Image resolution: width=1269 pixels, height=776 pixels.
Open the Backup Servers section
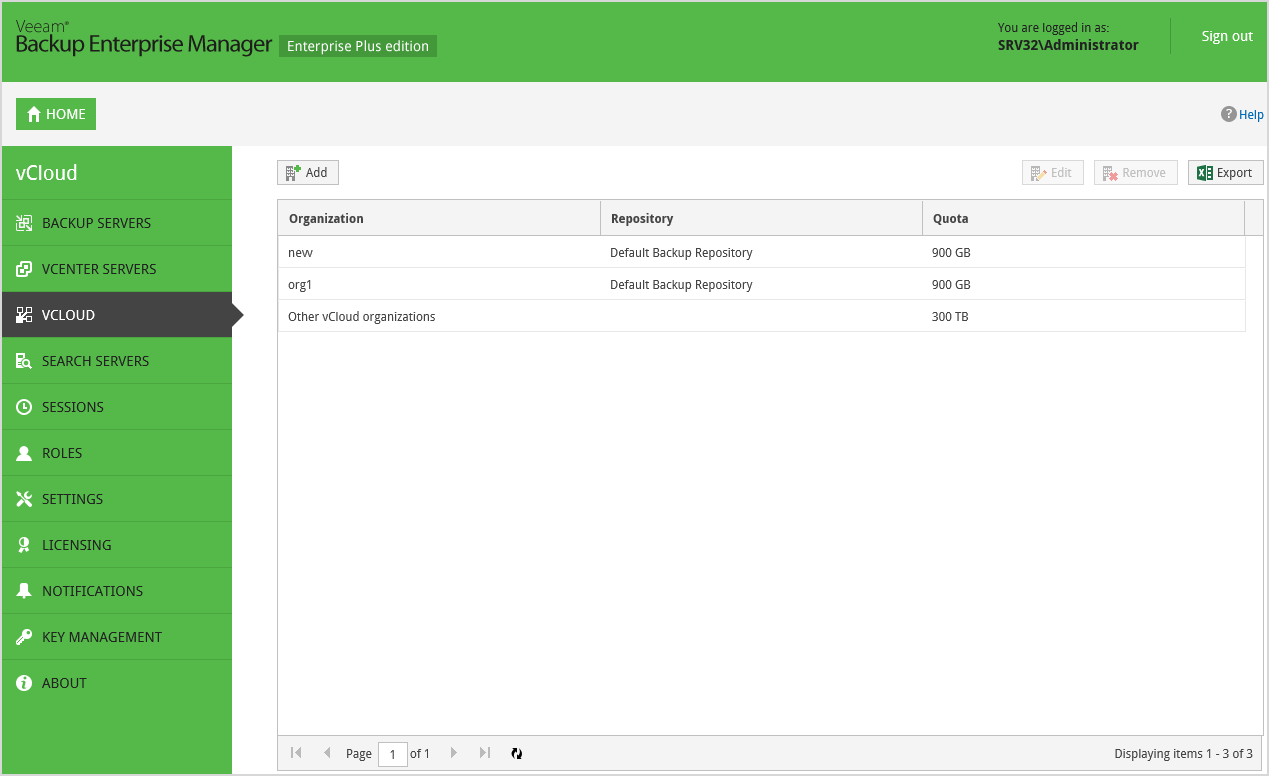117,223
